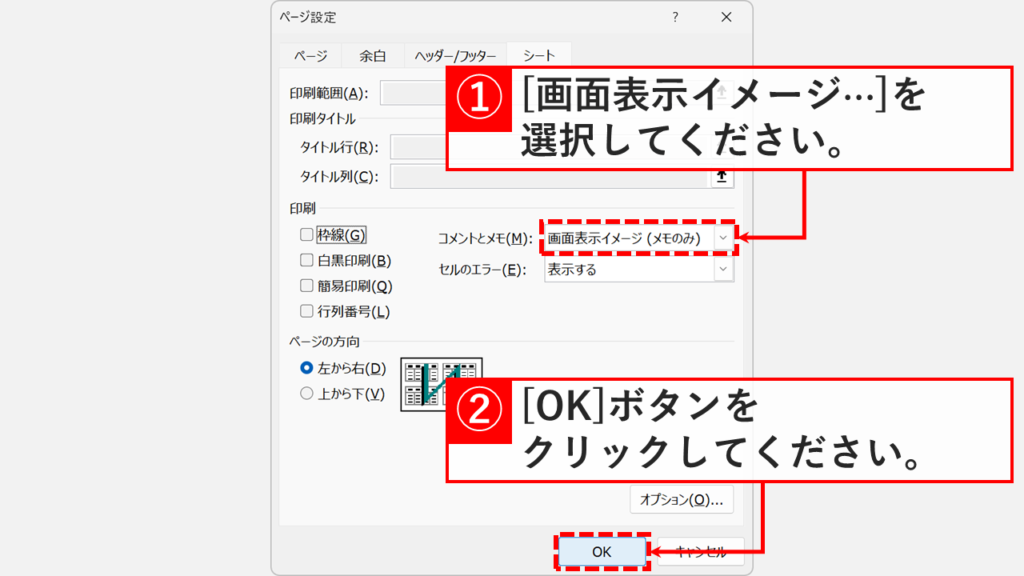Confirm with the OK button
Image resolution: width=1024 pixels, height=576 pixels.
[601, 552]
